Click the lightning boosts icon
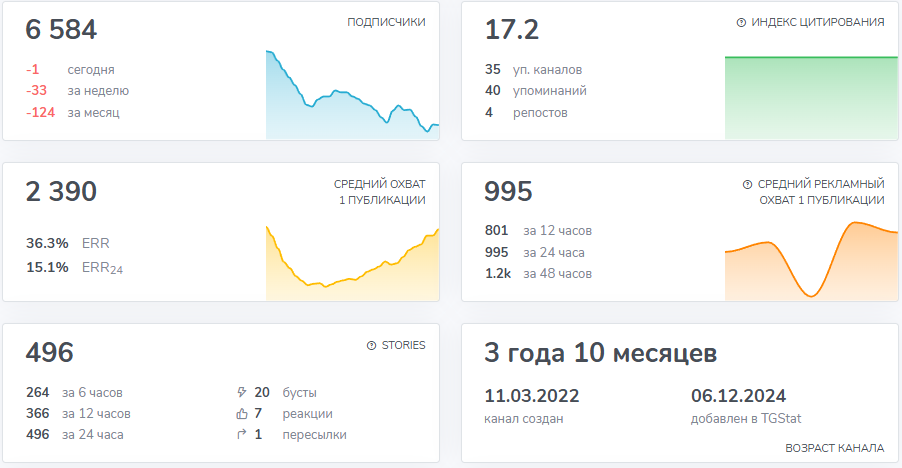The image size is (902, 468). click(x=242, y=392)
